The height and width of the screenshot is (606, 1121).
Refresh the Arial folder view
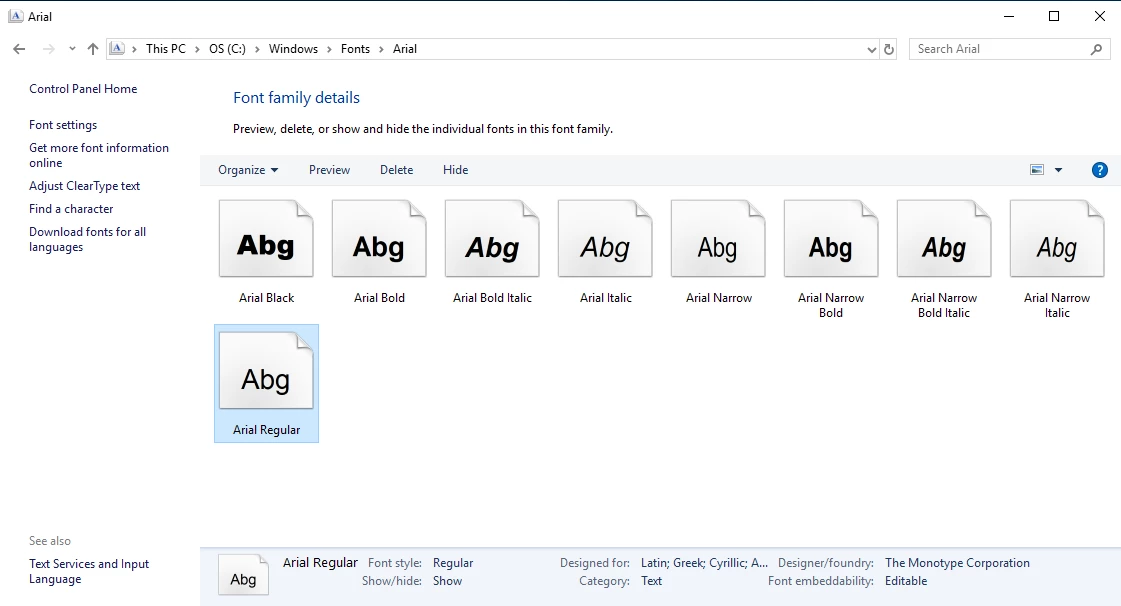click(889, 49)
